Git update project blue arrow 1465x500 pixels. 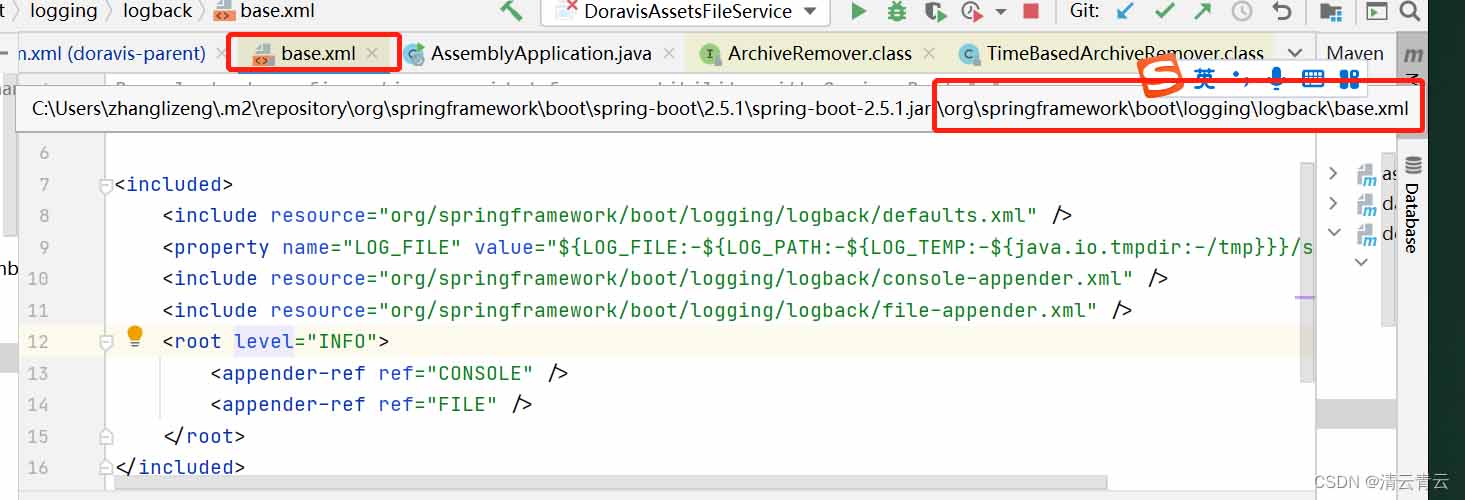click(x=1126, y=11)
